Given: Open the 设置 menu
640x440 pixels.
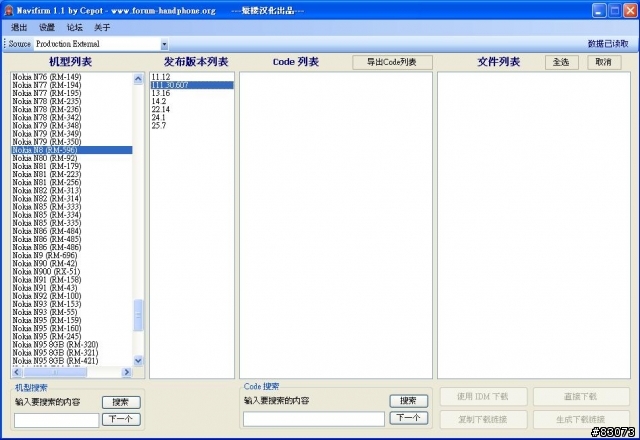Looking at the screenshot, I should tap(47, 27).
